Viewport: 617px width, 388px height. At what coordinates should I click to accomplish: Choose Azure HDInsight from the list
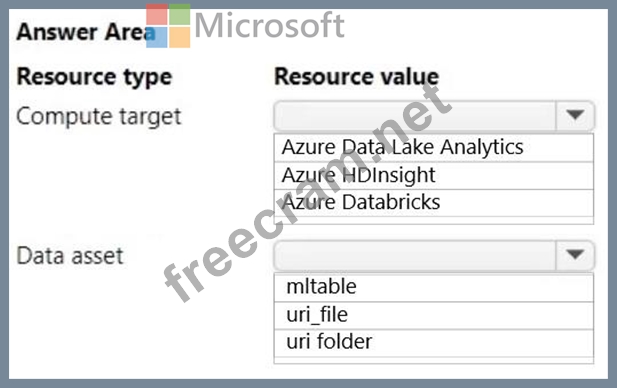[434, 176]
